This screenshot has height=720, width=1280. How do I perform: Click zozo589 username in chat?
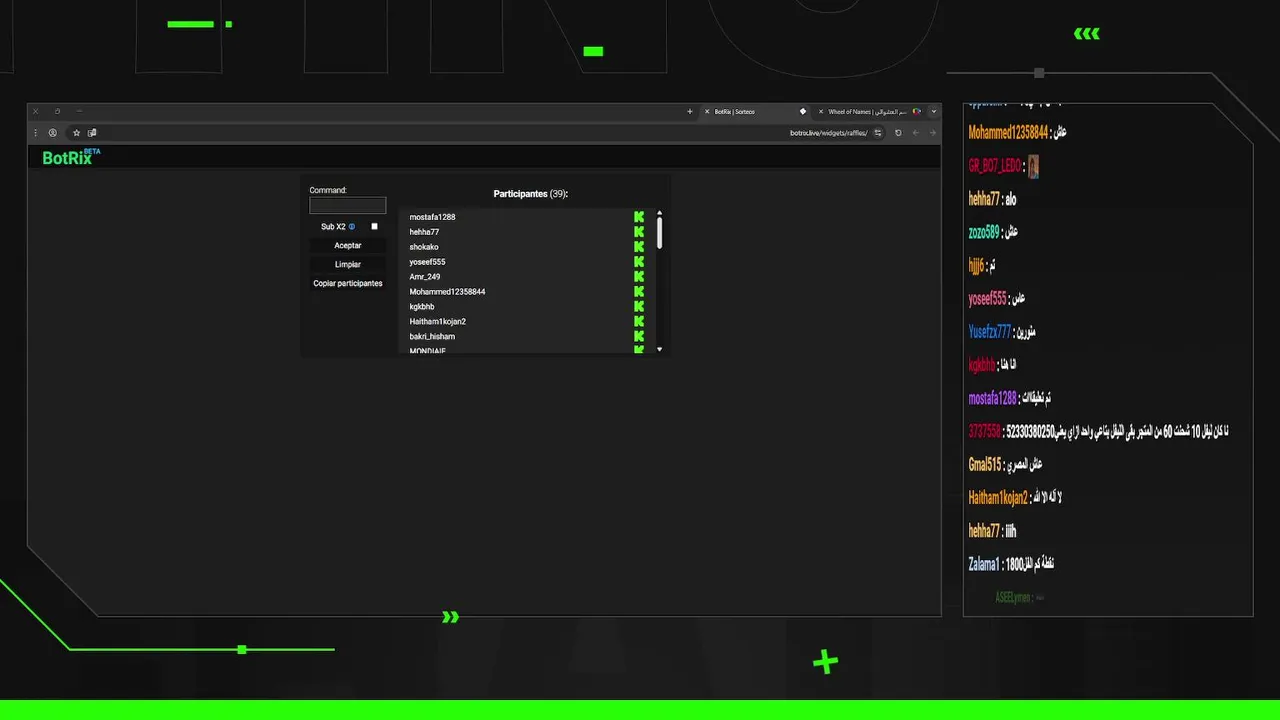click(x=984, y=232)
